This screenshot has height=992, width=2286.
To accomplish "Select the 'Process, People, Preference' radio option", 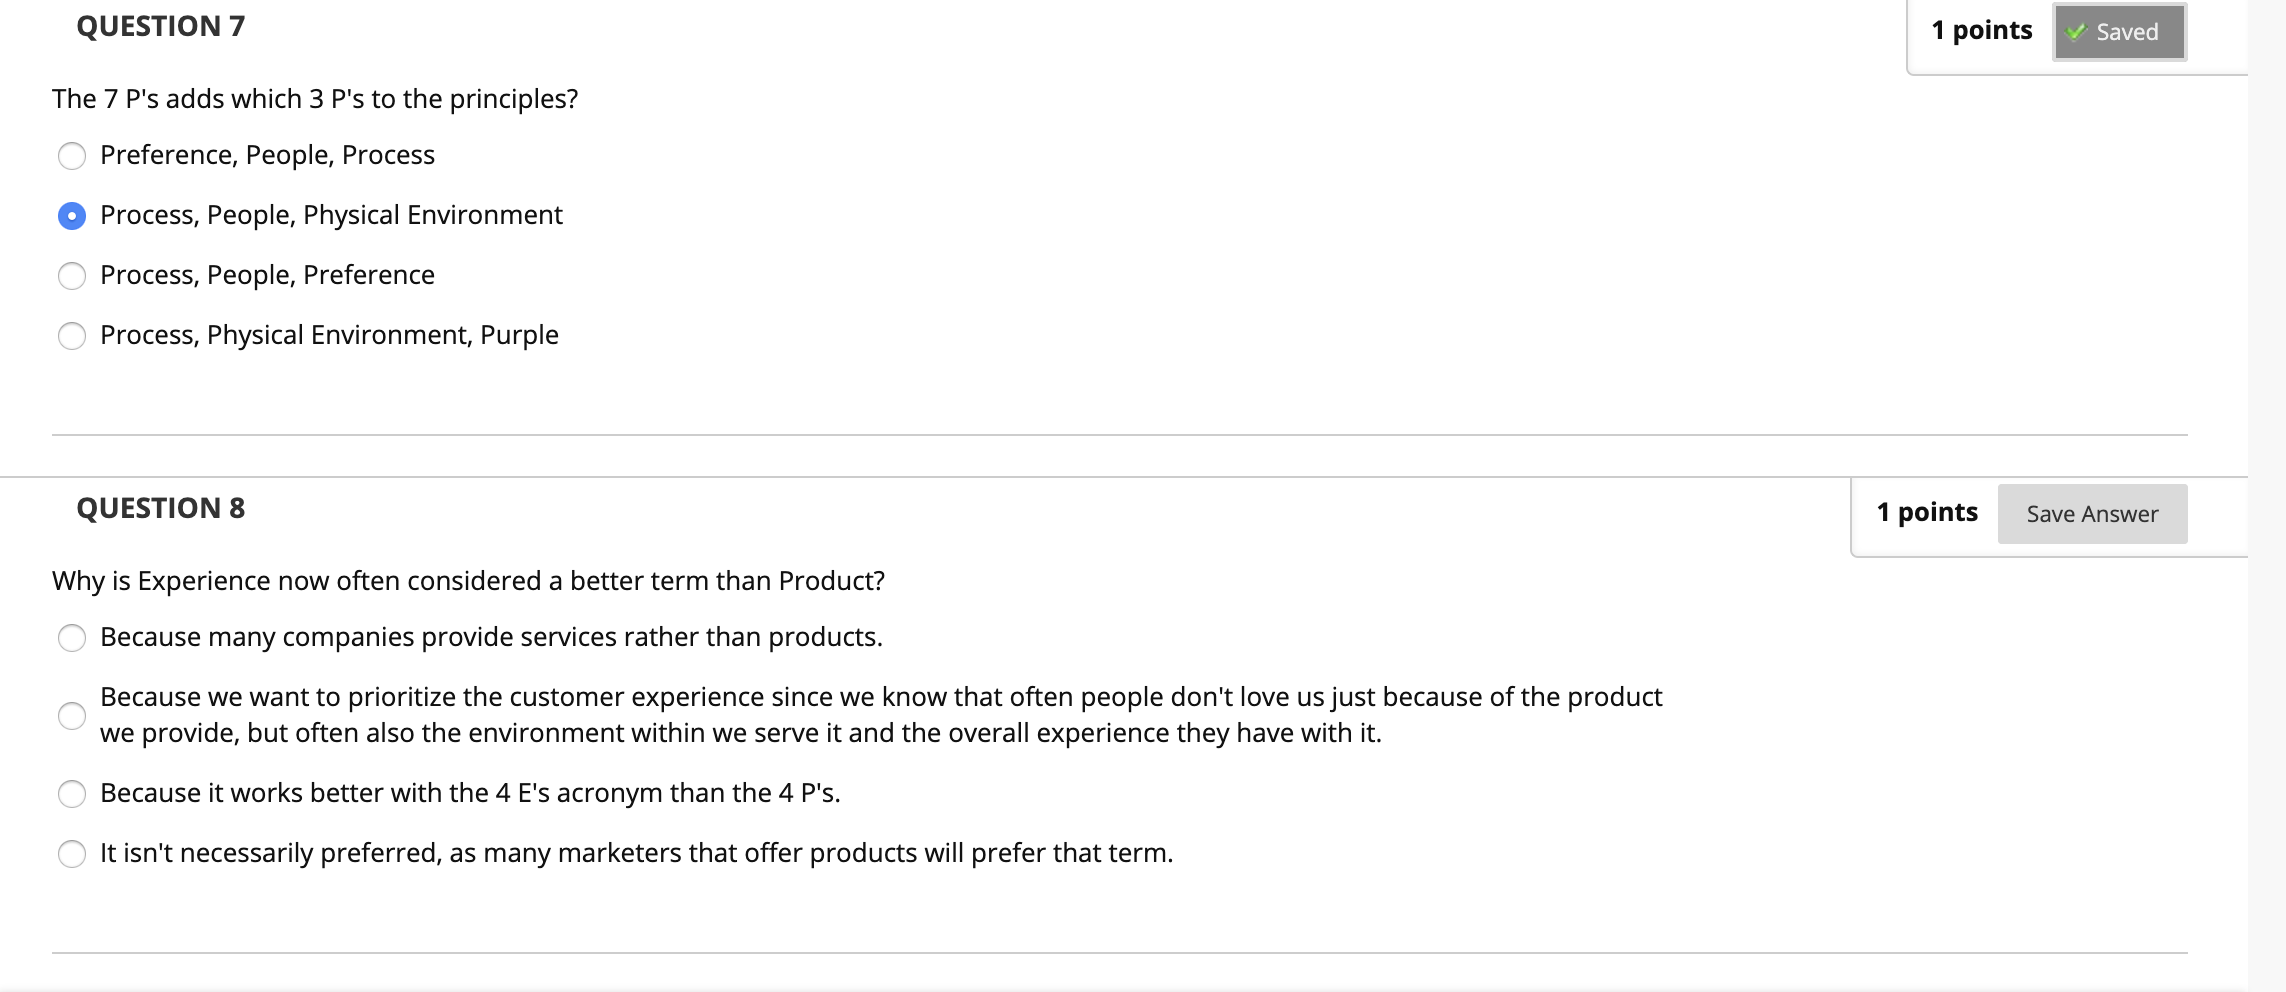I will (72, 276).
